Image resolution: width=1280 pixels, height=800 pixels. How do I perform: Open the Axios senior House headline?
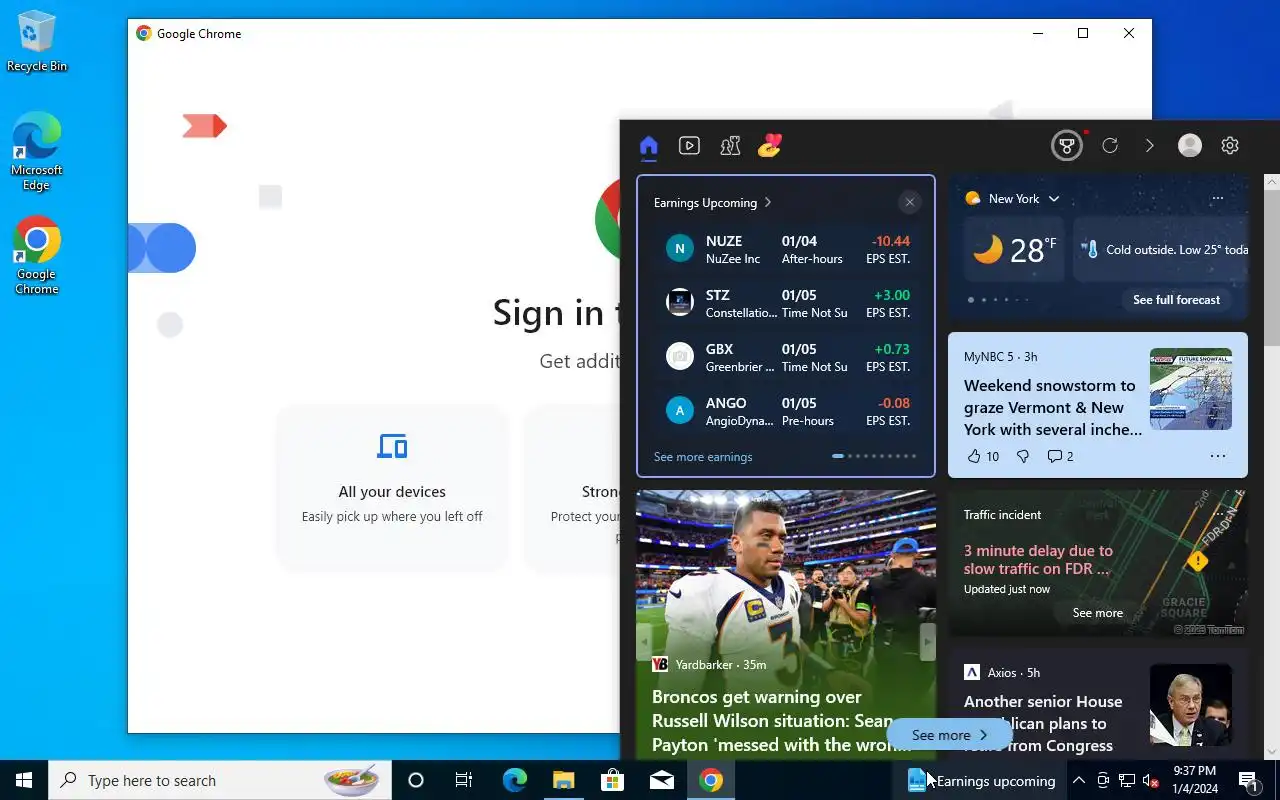click(1043, 723)
